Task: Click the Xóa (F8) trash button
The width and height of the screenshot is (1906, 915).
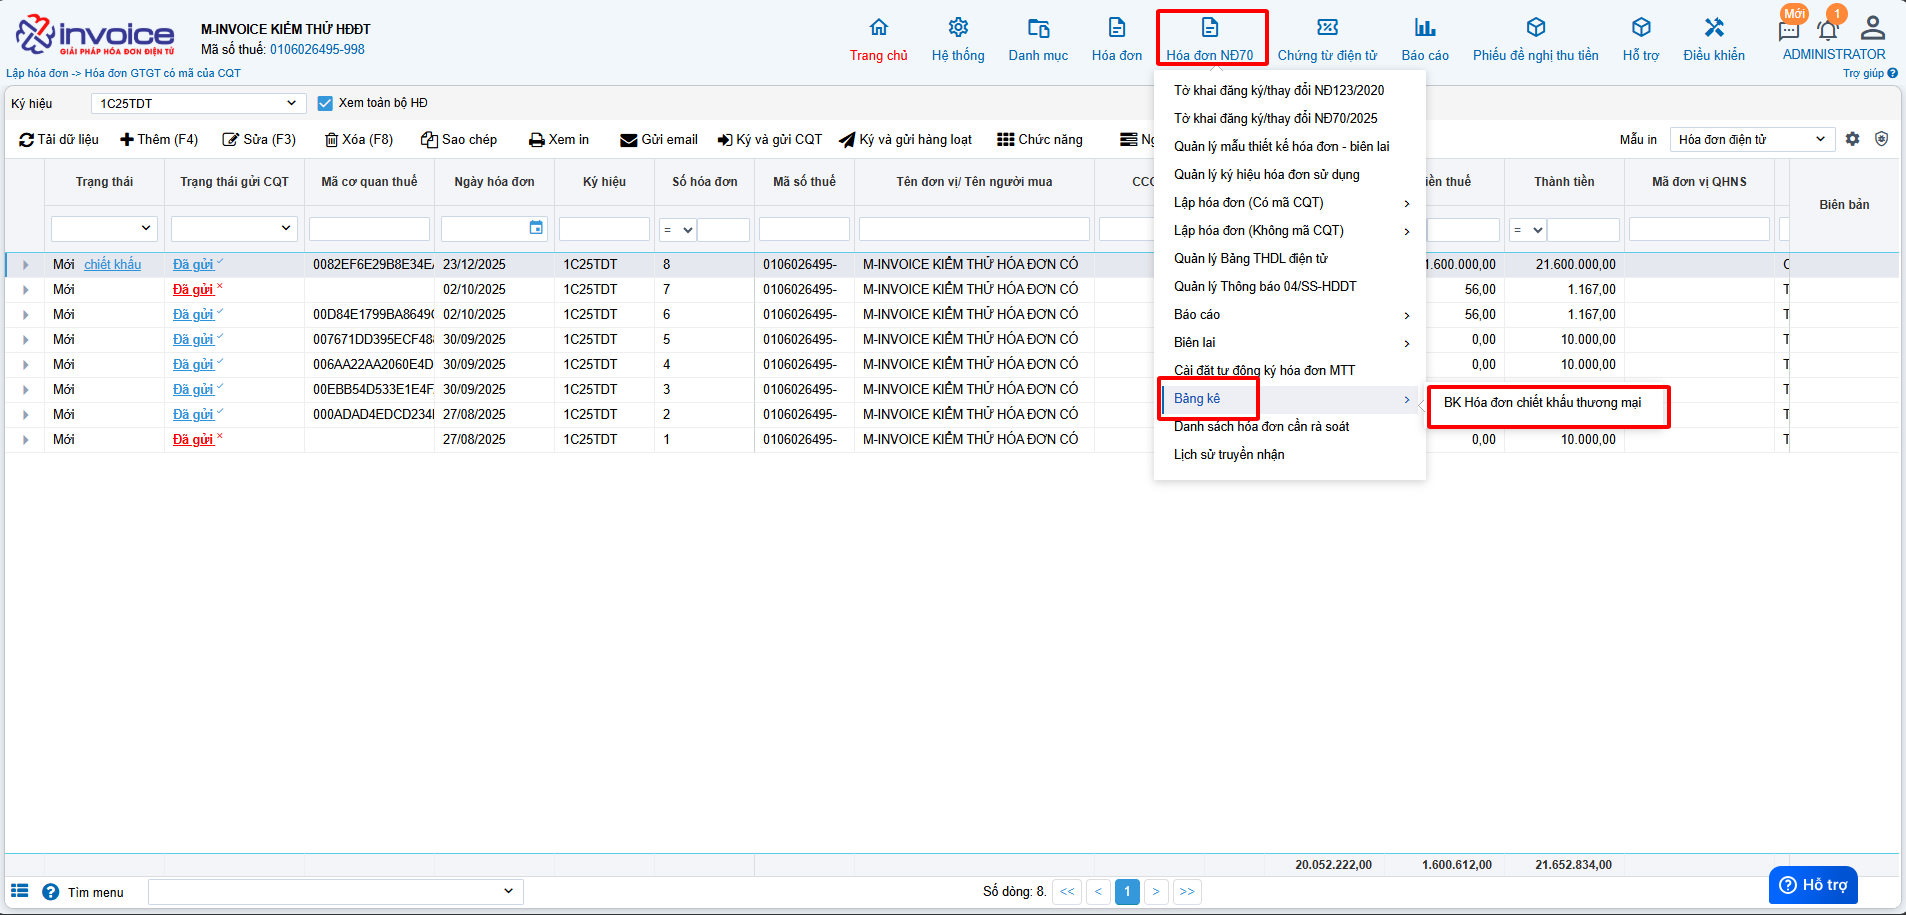Action: [x=359, y=140]
